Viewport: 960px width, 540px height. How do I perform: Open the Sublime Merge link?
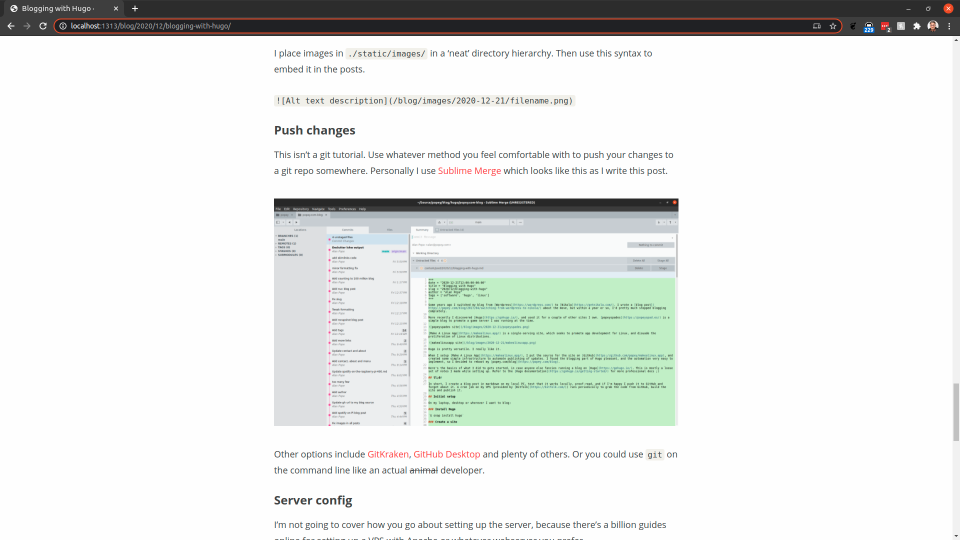coord(469,171)
